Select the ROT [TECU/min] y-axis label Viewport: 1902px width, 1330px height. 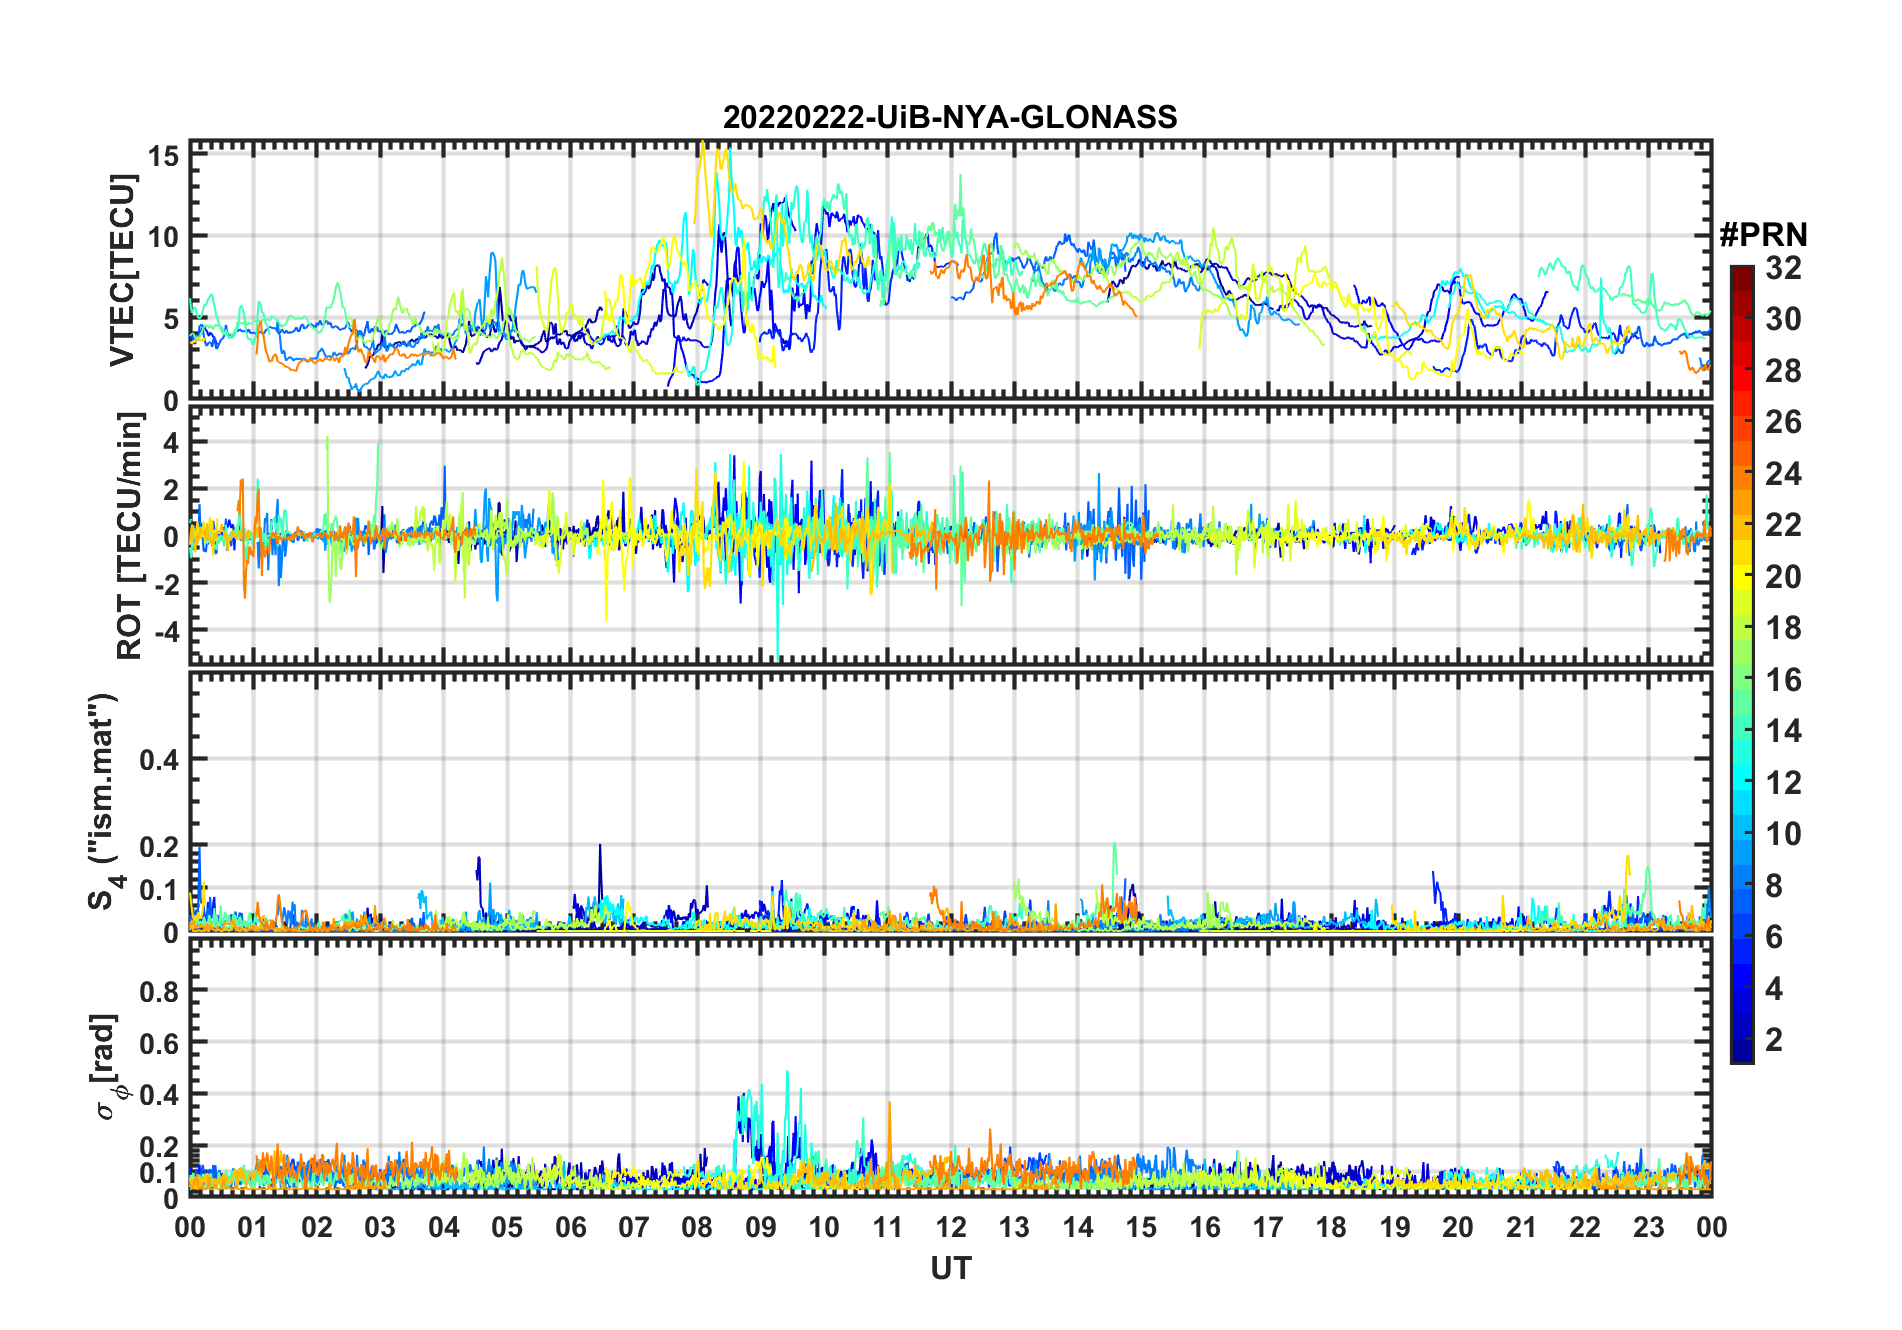point(130,536)
